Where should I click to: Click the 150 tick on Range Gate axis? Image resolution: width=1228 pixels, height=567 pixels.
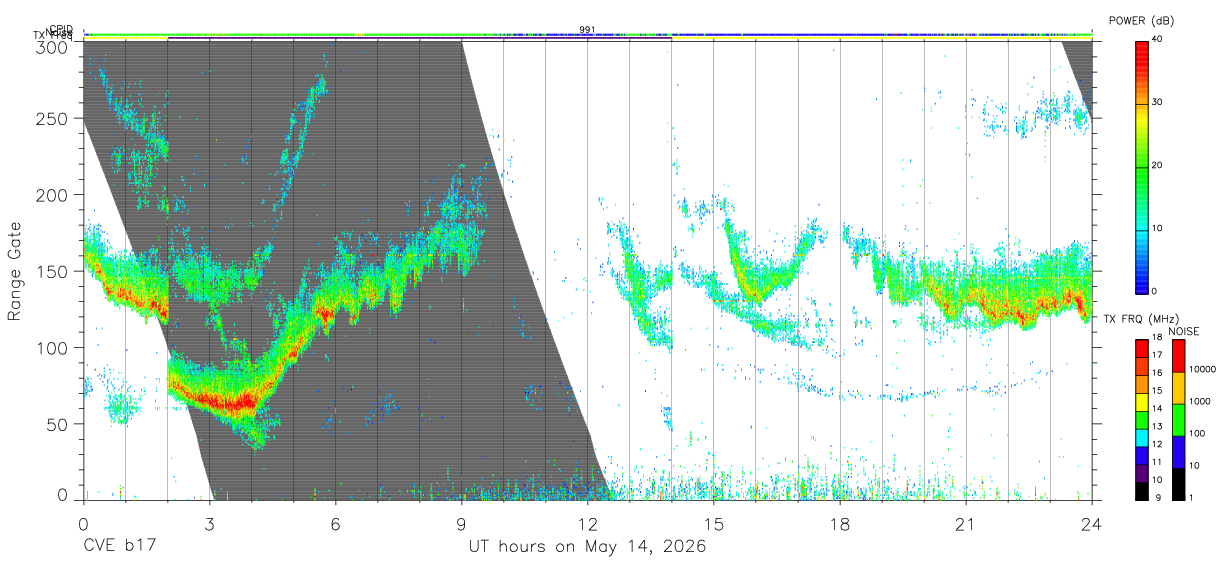pos(51,271)
